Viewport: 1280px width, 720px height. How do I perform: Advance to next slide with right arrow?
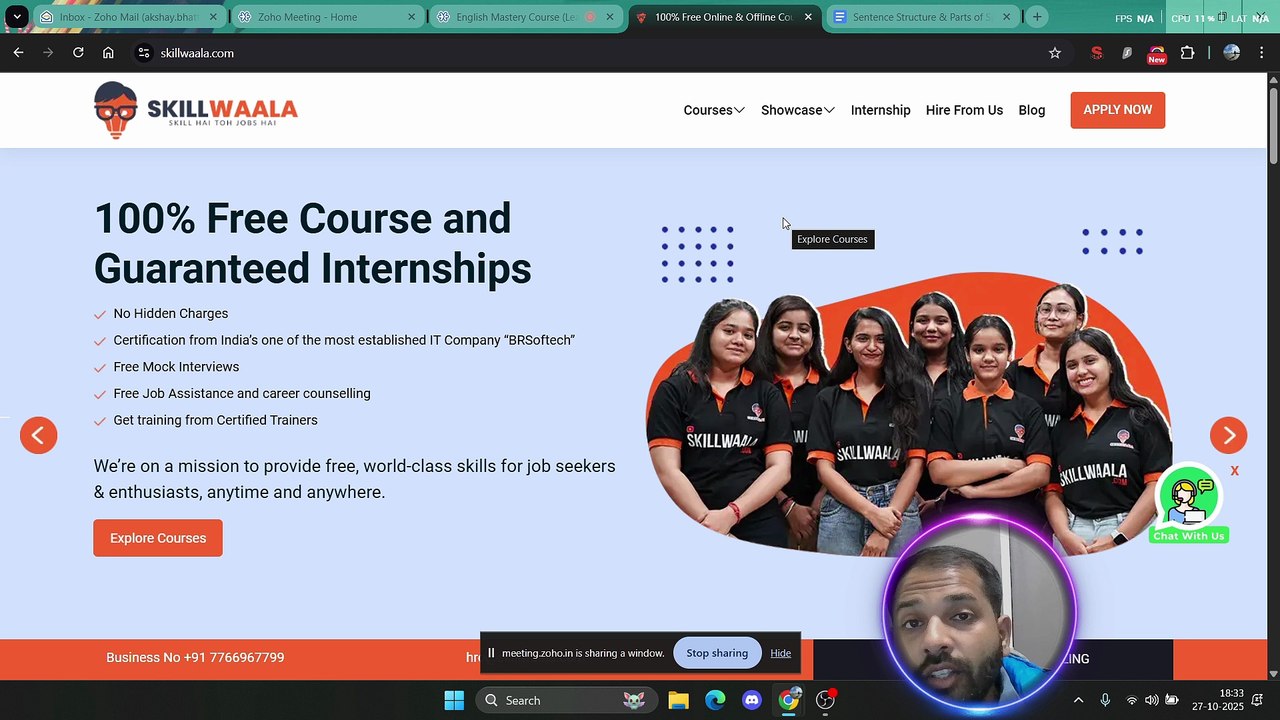tap(1228, 435)
